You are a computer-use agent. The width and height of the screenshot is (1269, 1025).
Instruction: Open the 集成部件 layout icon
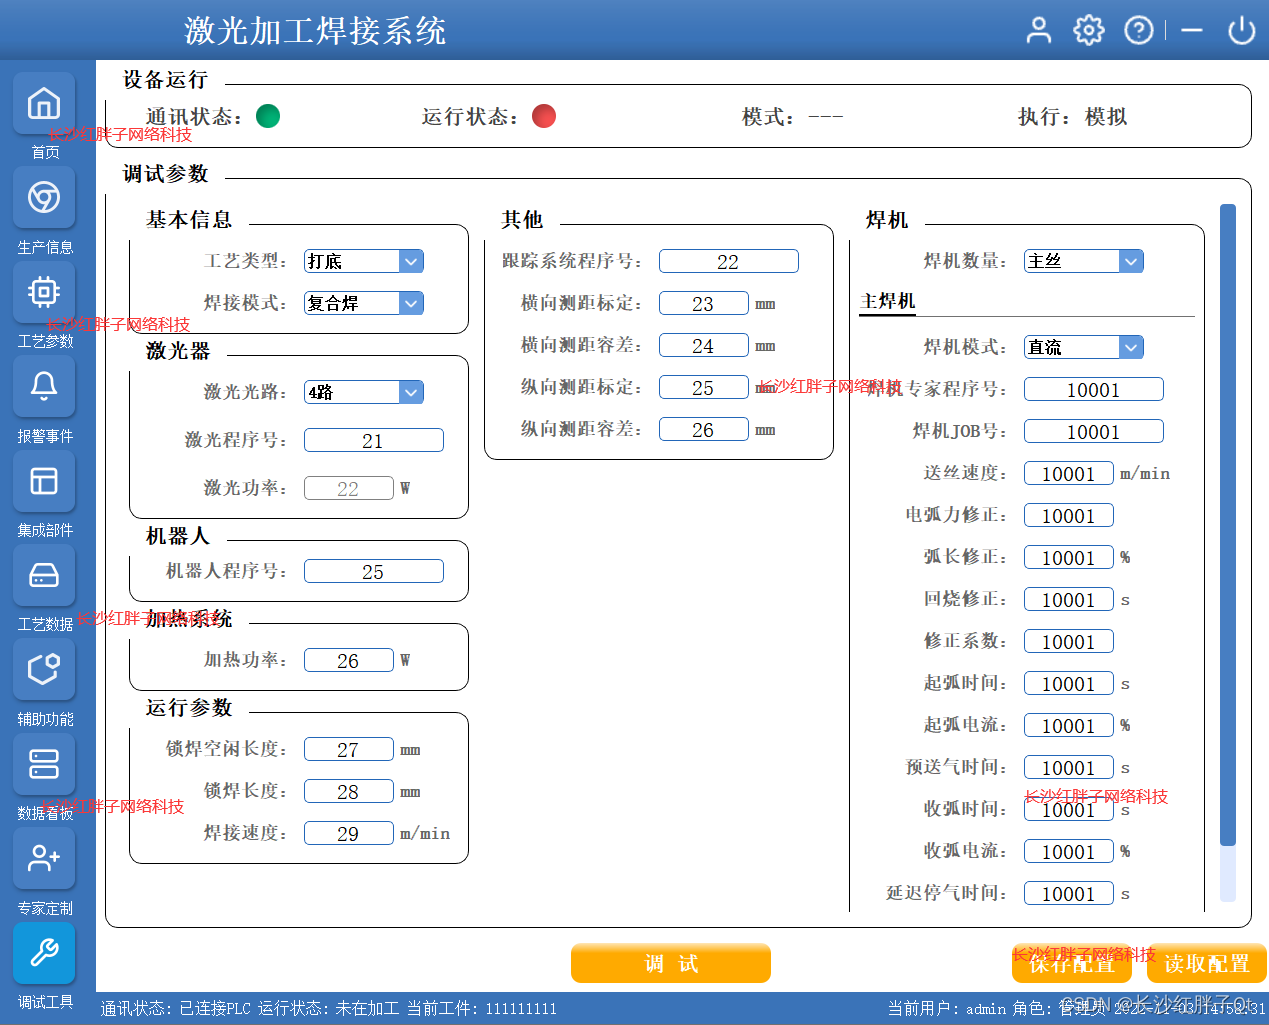pos(44,481)
